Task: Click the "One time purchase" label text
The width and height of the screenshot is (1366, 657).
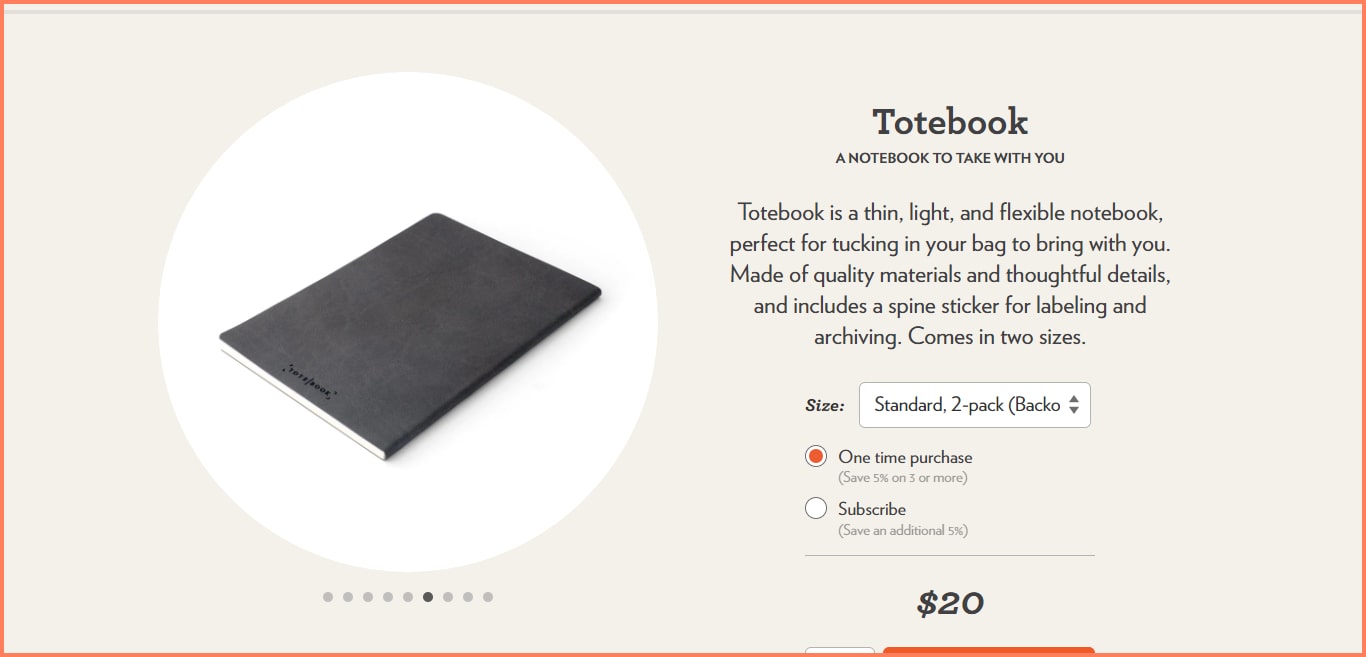Action: point(905,457)
